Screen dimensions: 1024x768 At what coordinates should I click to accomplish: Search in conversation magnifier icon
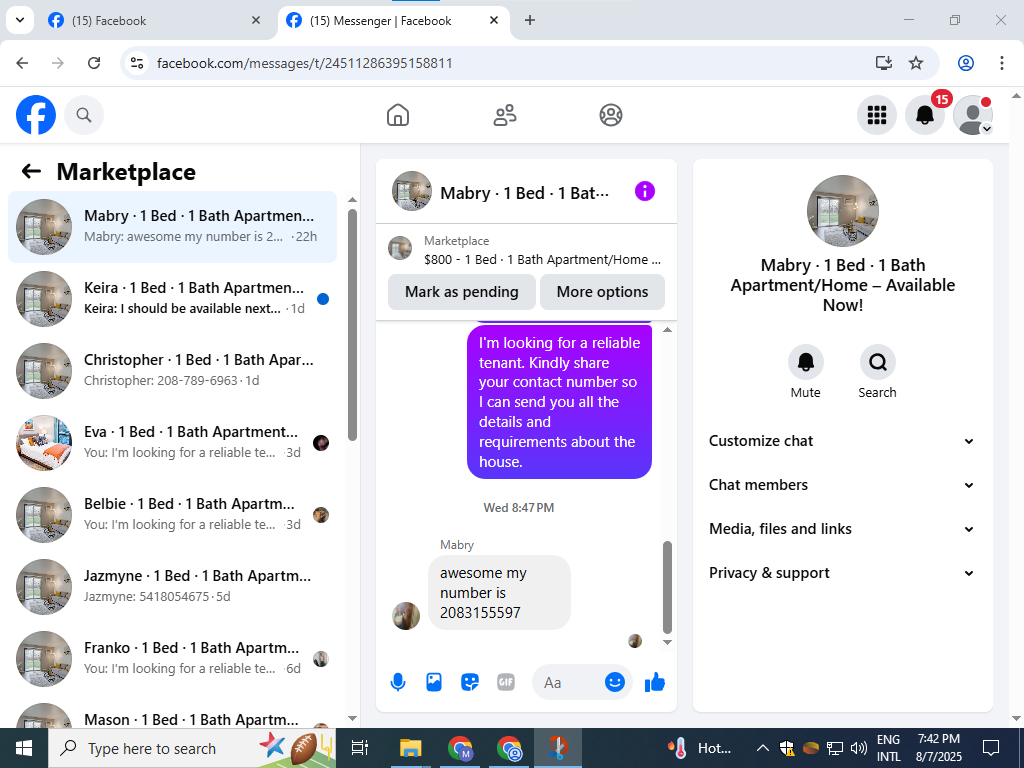tap(877, 362)
